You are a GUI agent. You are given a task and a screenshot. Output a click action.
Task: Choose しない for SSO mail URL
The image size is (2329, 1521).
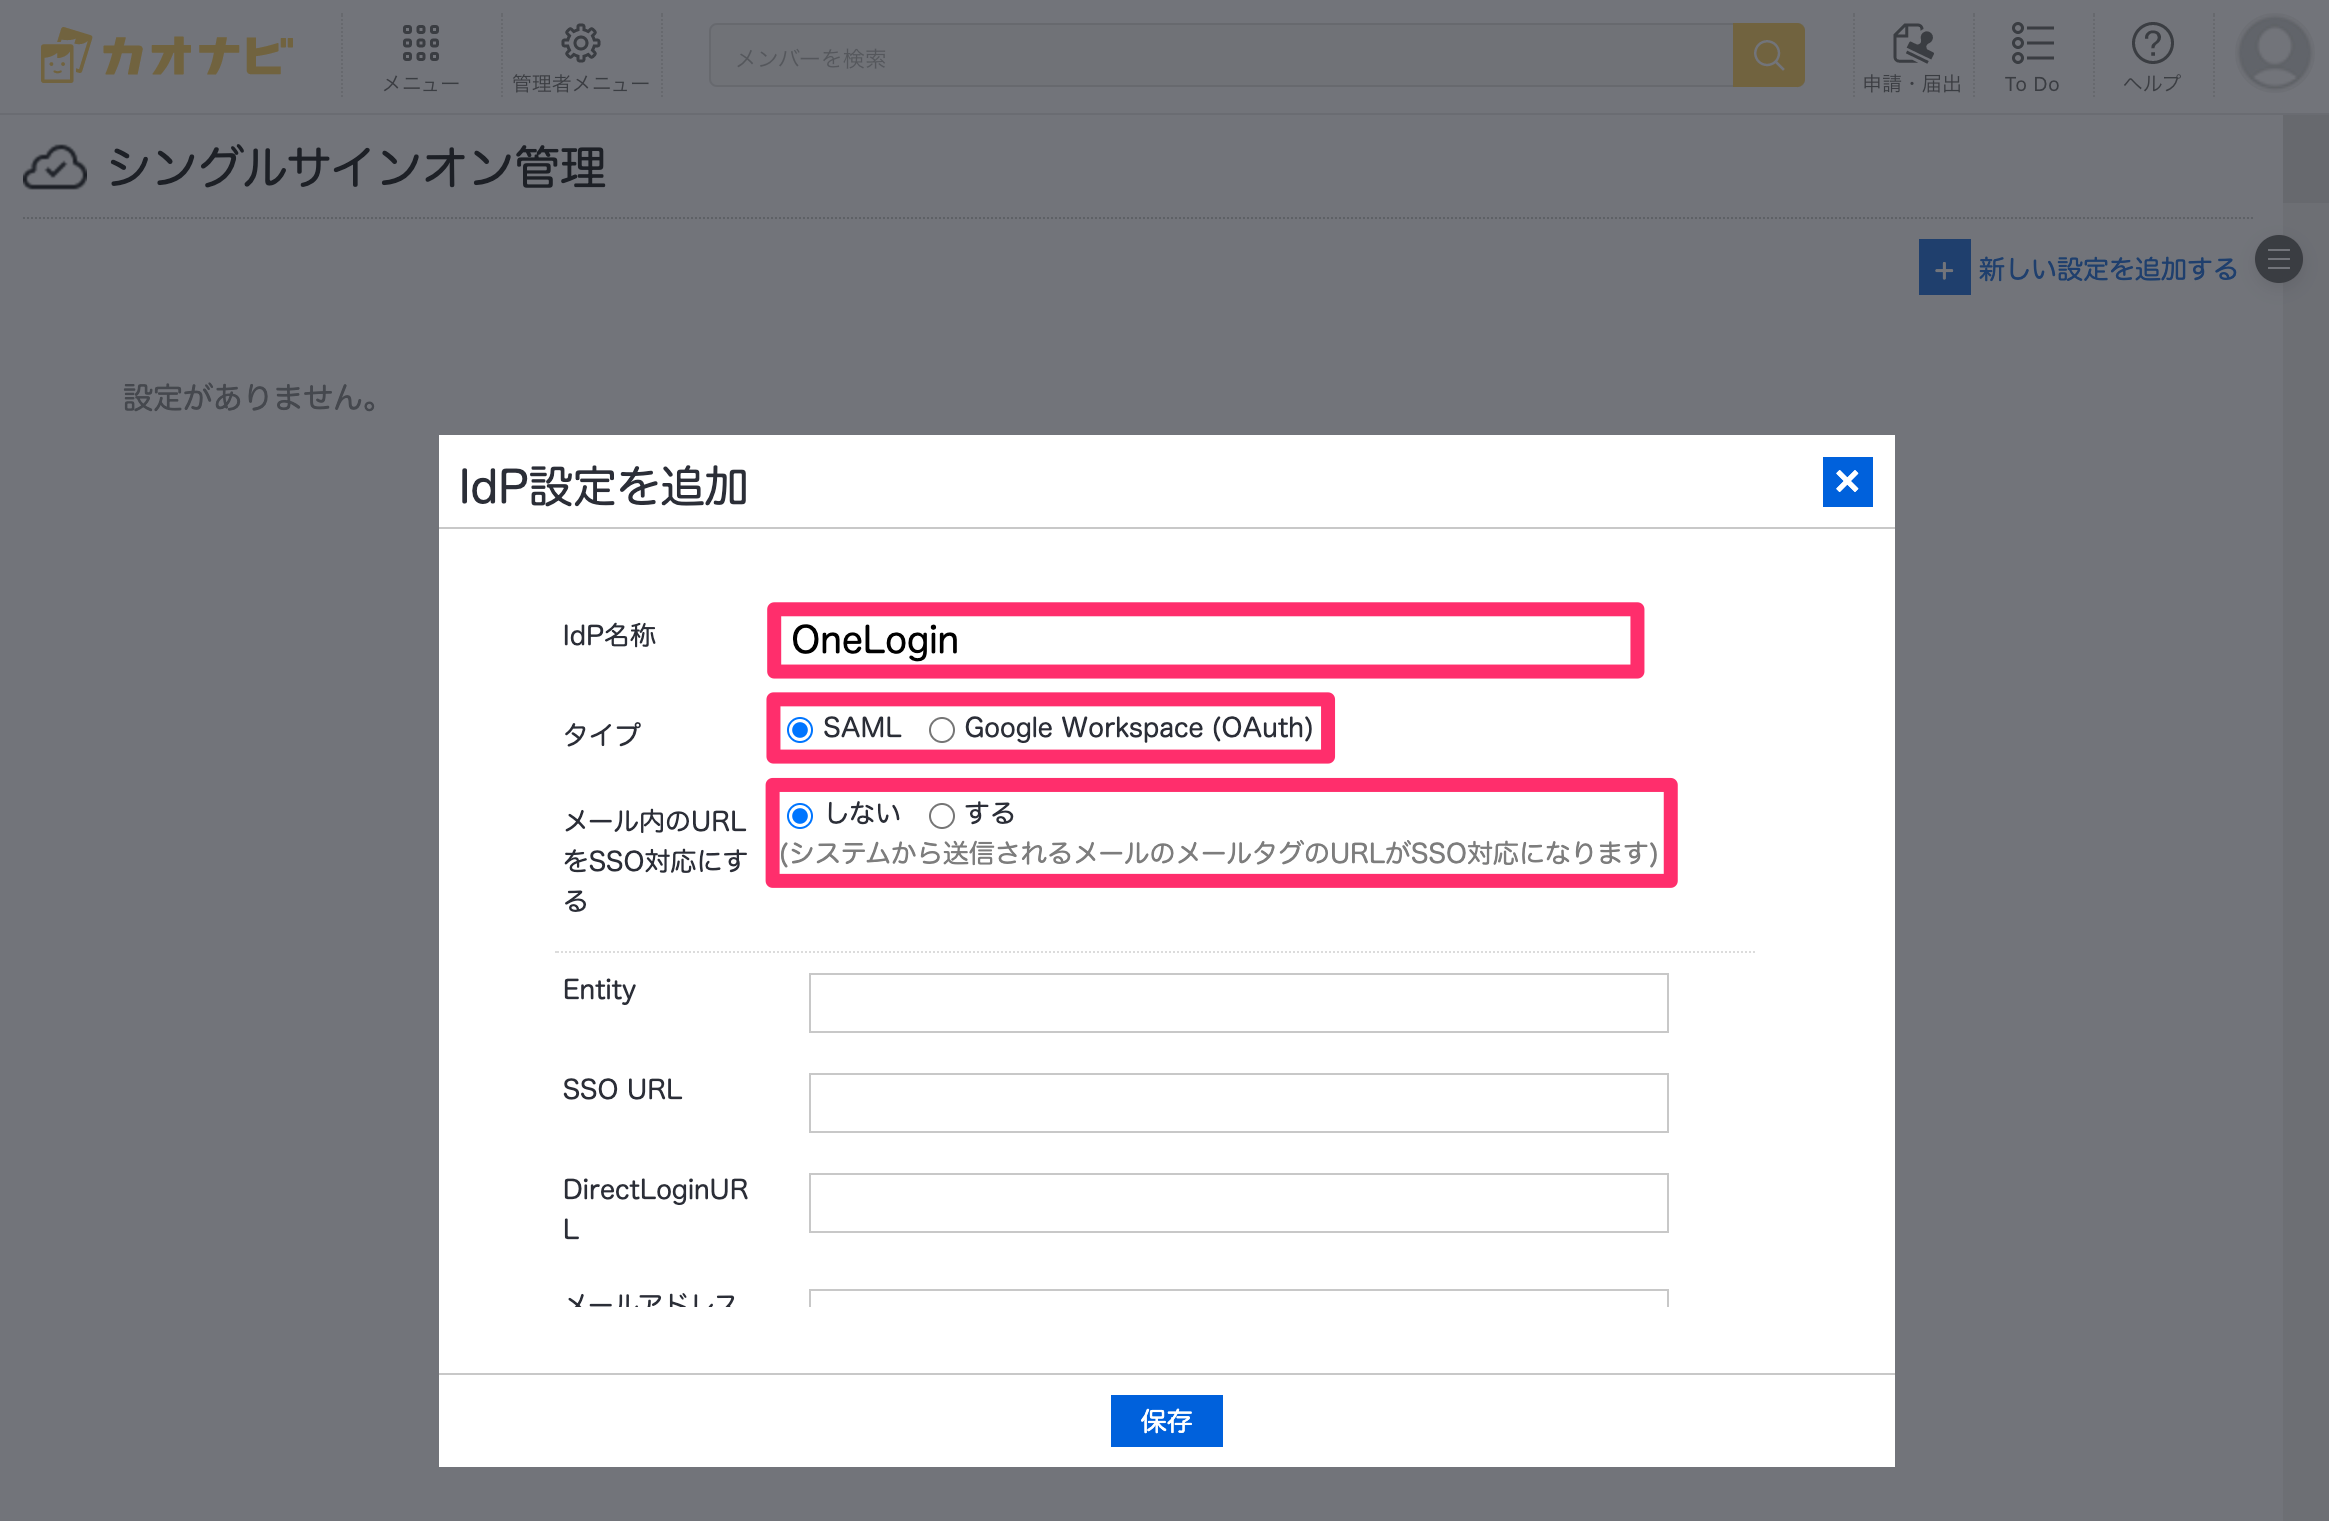point(800,816)
